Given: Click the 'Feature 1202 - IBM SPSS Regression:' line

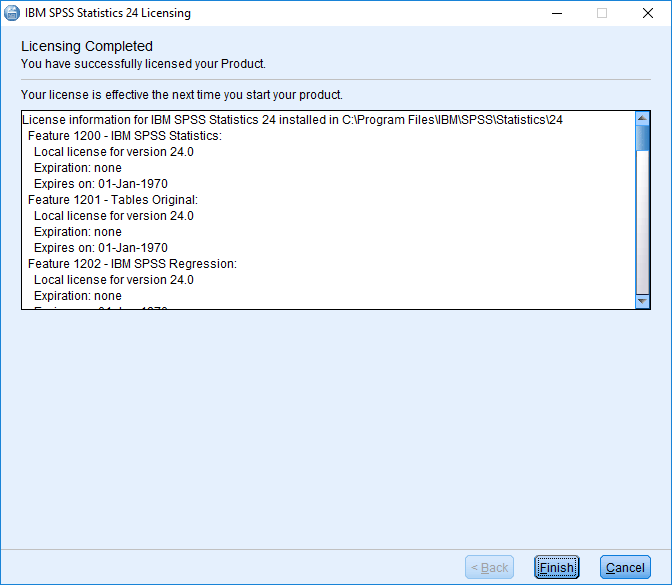Looking at the screenshot, I should [132, 264].
